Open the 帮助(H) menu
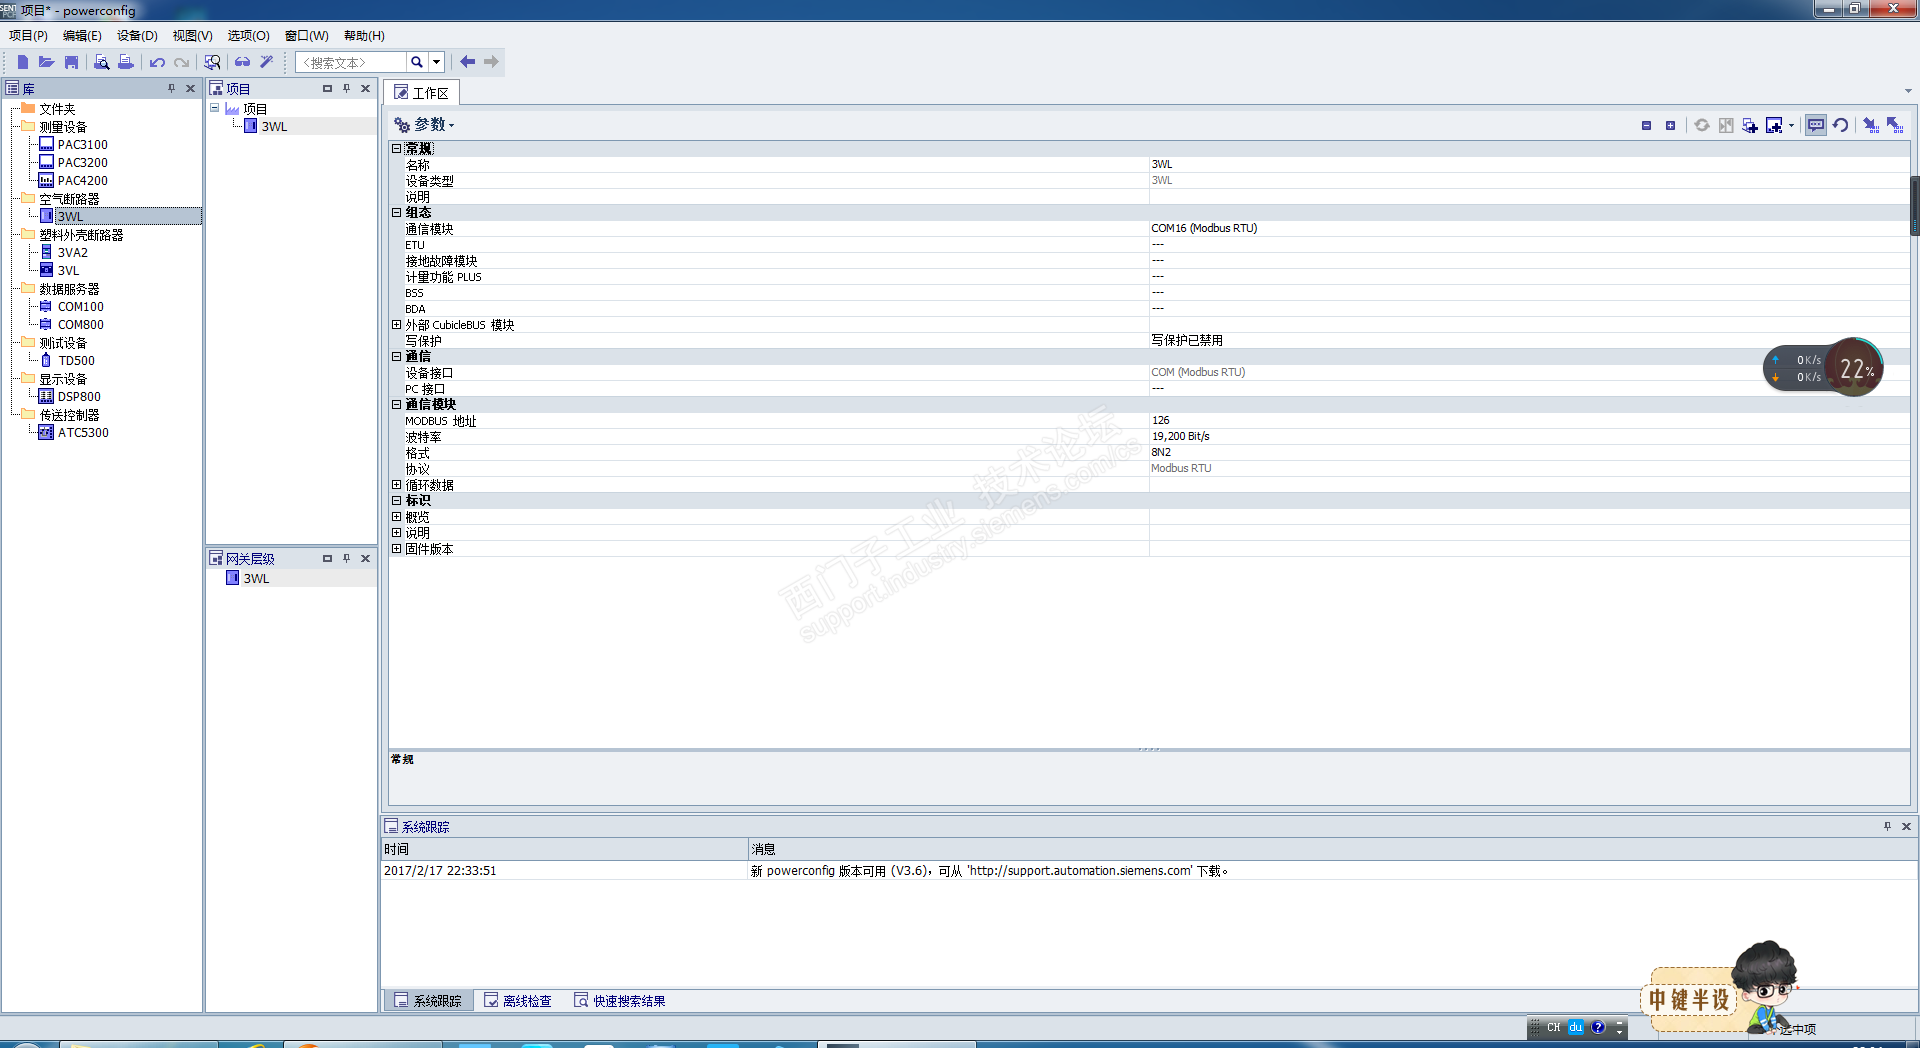1920x1048 pixels. coord(364,36)
